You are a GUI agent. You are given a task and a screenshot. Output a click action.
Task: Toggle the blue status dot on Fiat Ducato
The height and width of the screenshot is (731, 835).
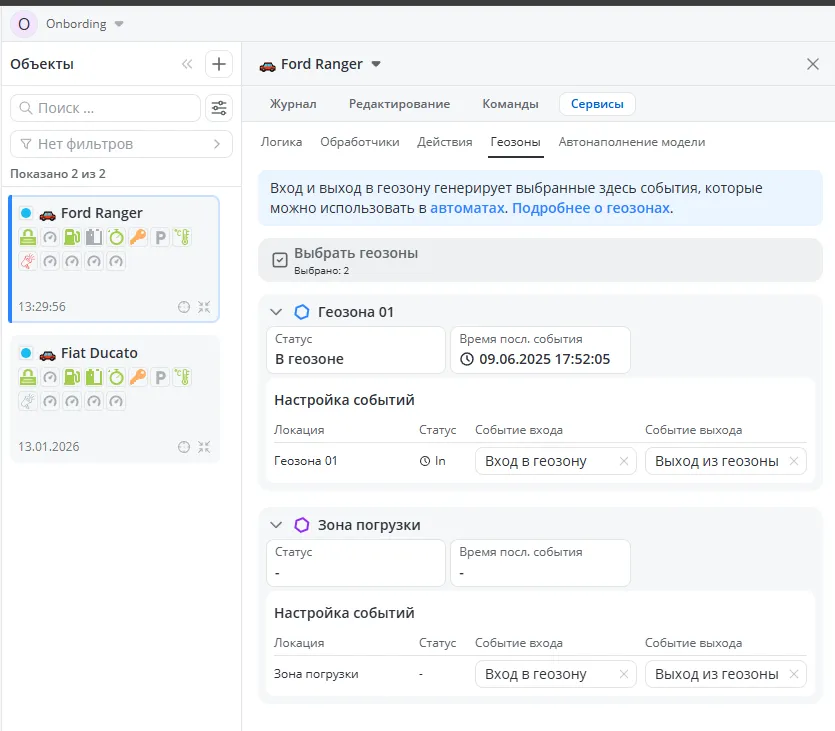click(x=26, y=353)
